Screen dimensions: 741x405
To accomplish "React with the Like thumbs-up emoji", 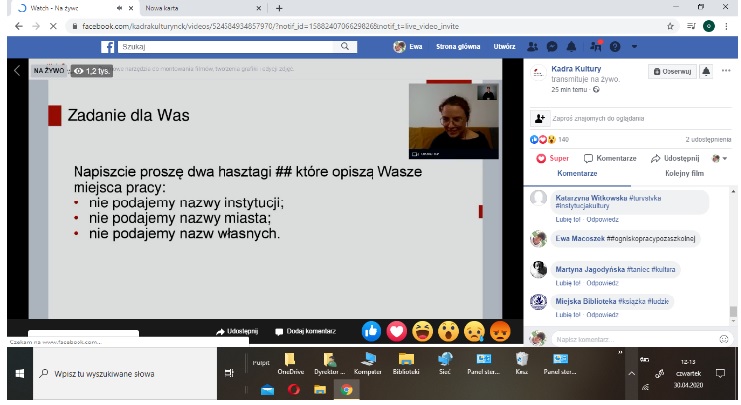I will (x=370, y=330).
